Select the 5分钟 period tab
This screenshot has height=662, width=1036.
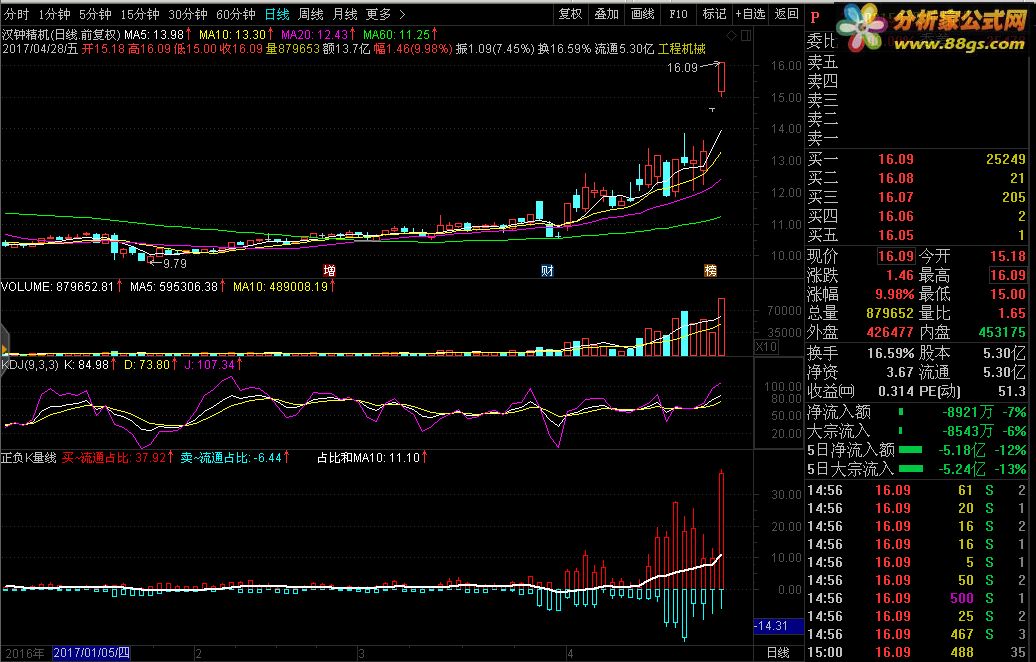coord(95,14)
